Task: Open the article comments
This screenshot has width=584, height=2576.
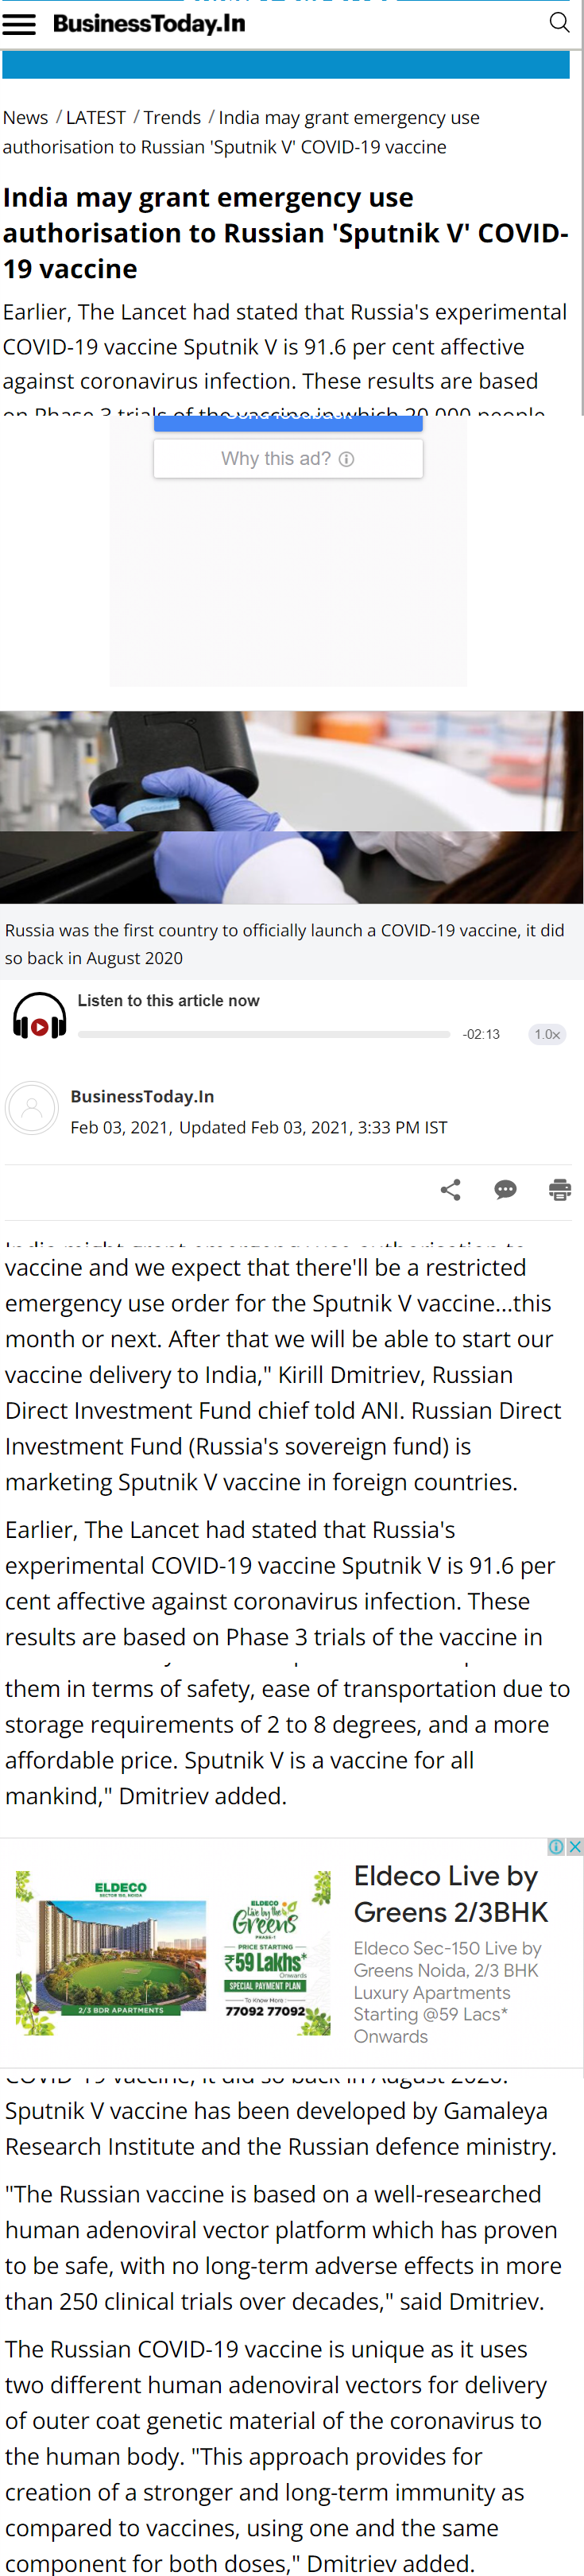Action: (x=505, y=1190)
